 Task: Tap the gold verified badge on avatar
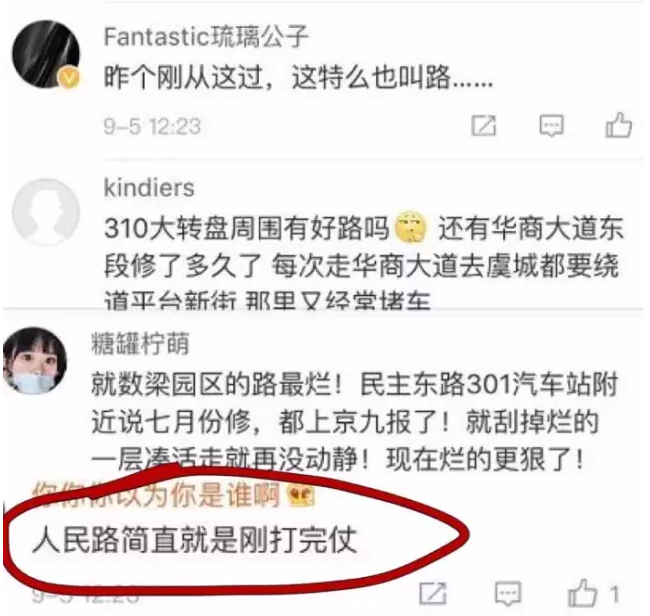pos(69,77)
